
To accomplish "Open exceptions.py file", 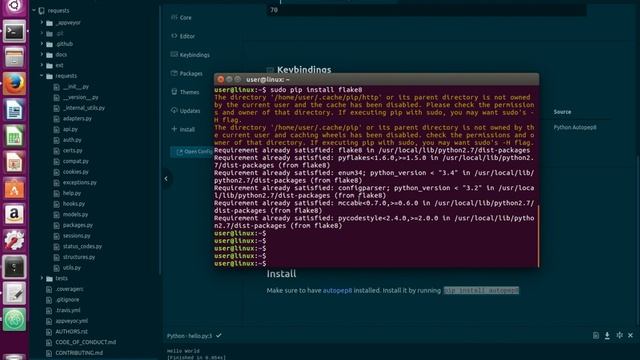I will (80, 182).
